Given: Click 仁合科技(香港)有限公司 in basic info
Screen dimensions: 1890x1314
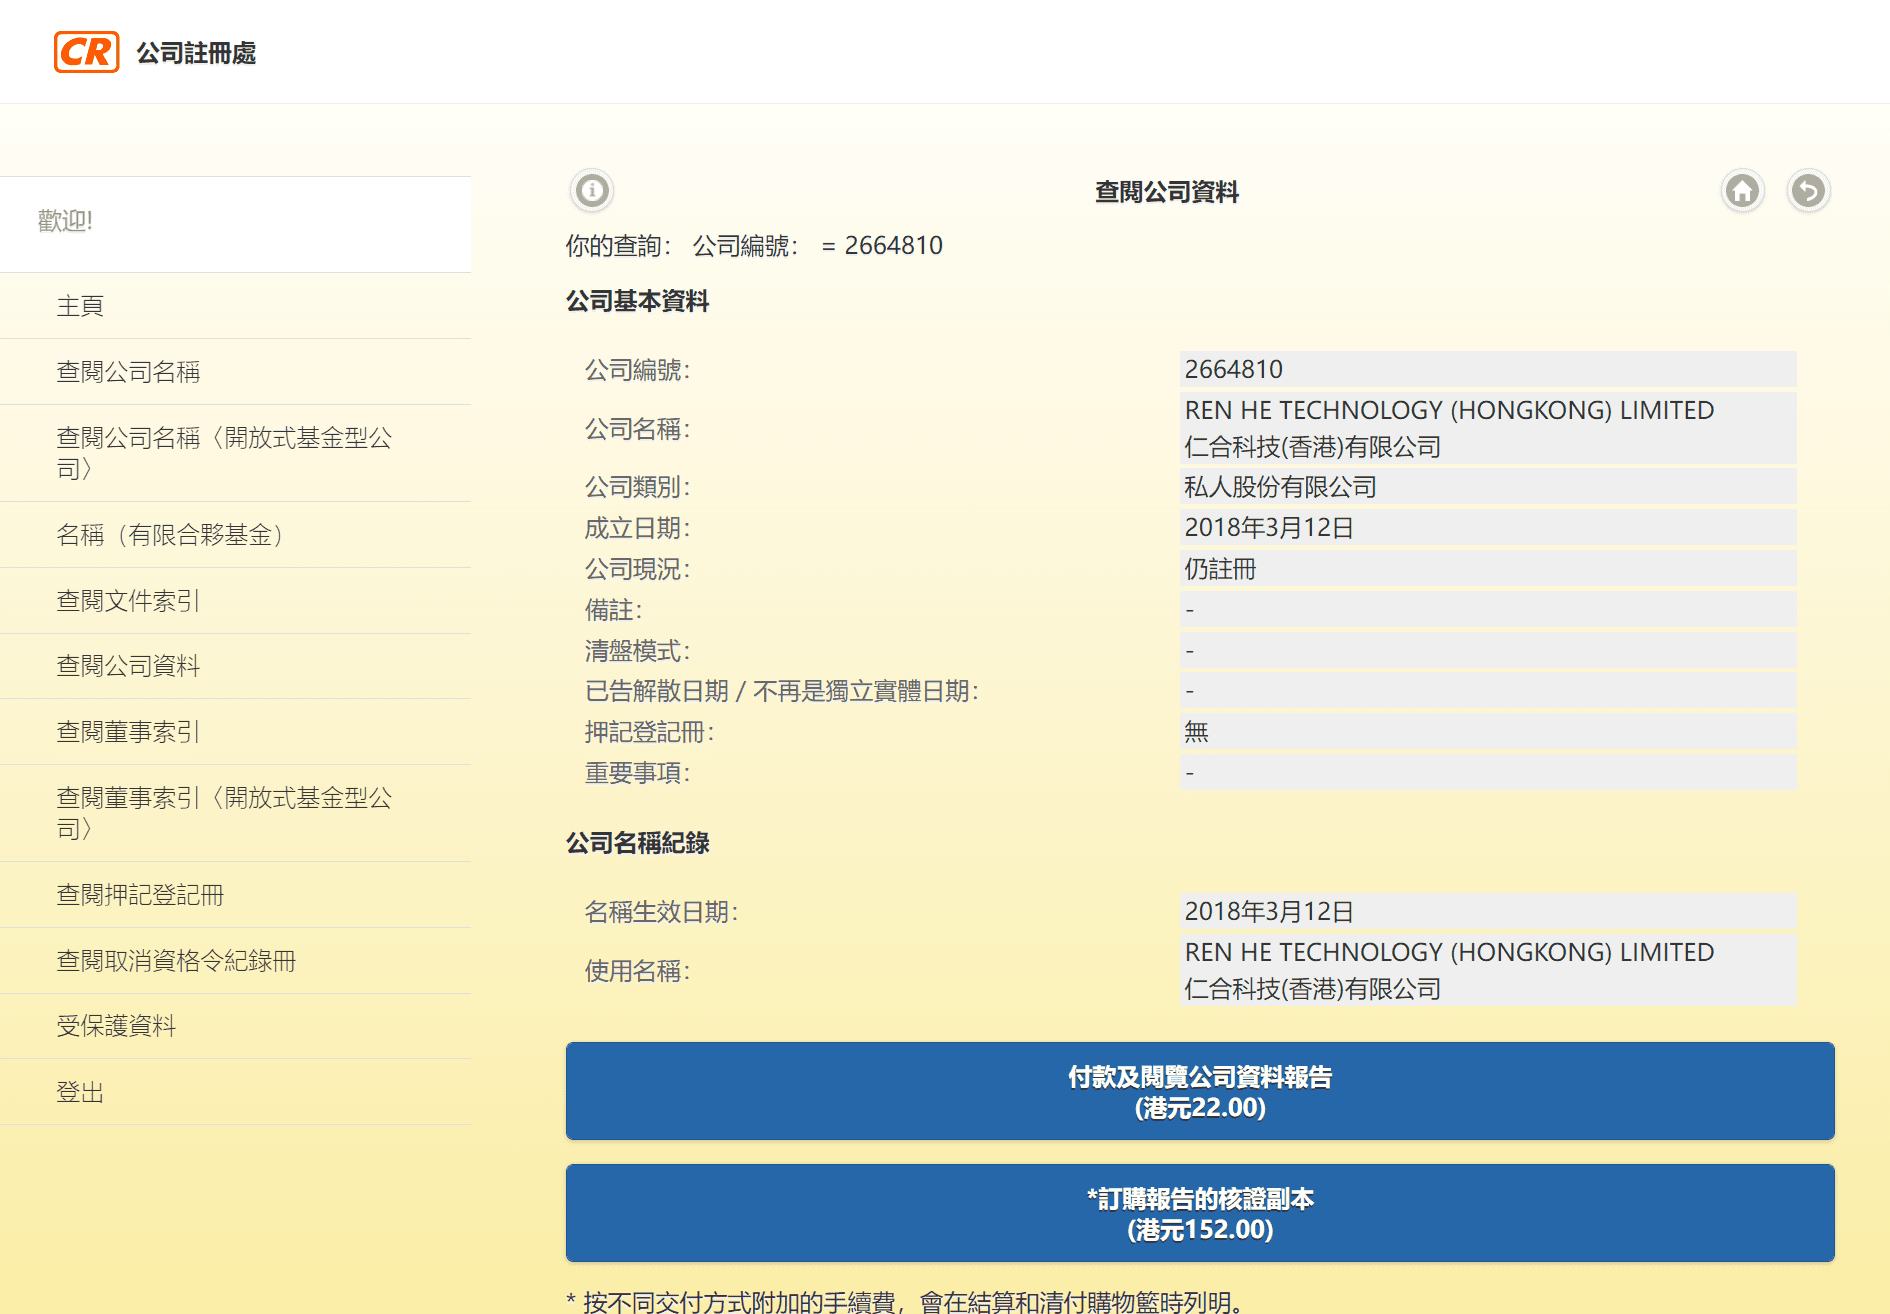Looking at the screenshot, I should click(x=1312, y=447).
